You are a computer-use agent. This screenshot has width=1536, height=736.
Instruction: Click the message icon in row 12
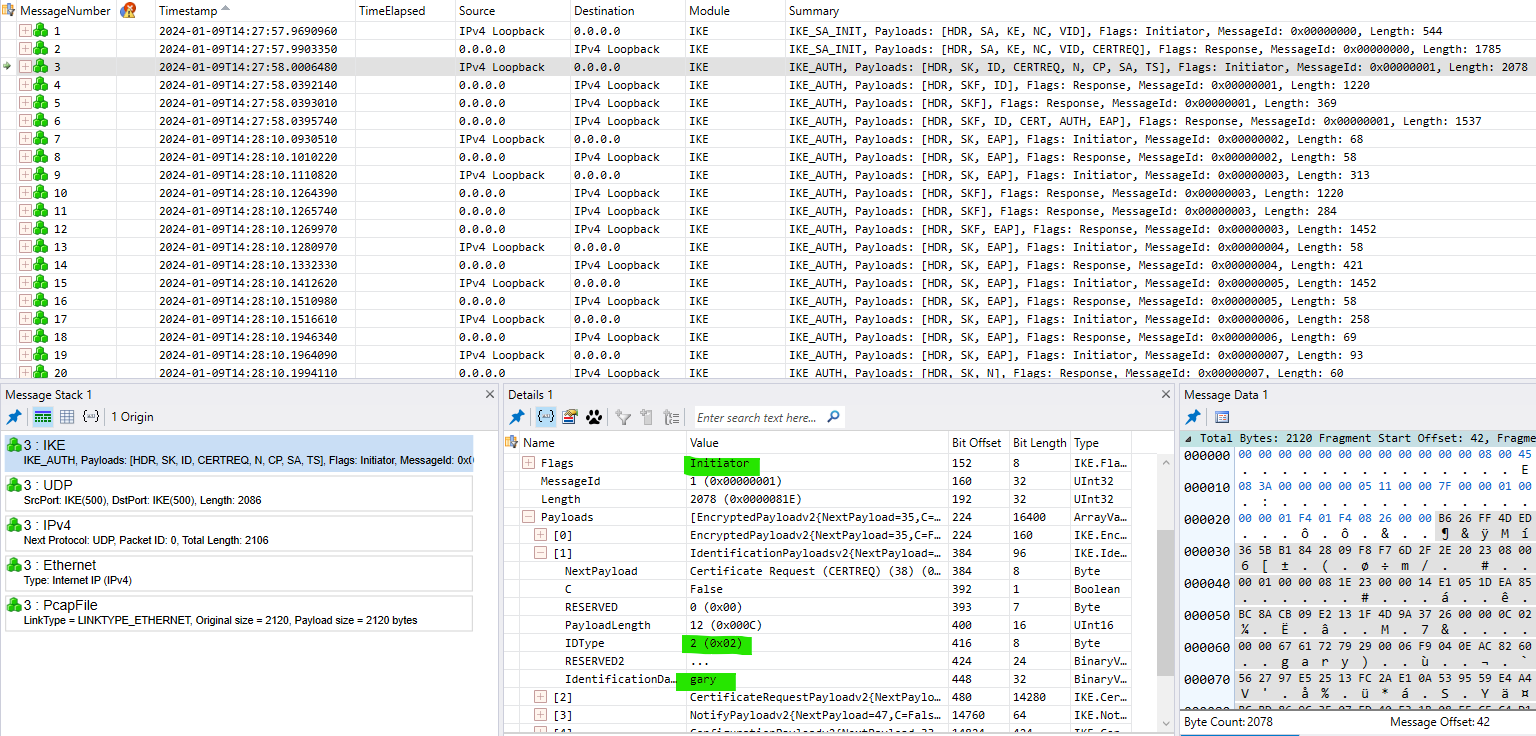41,229
